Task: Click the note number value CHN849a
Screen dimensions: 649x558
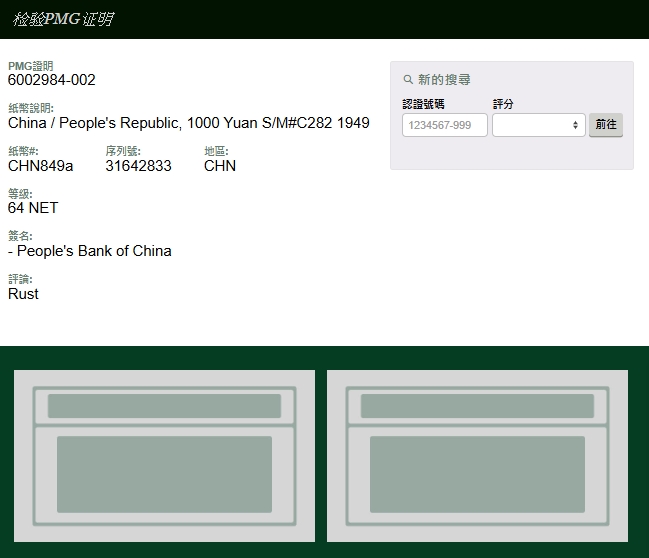Action: click(x=40, y=166)
